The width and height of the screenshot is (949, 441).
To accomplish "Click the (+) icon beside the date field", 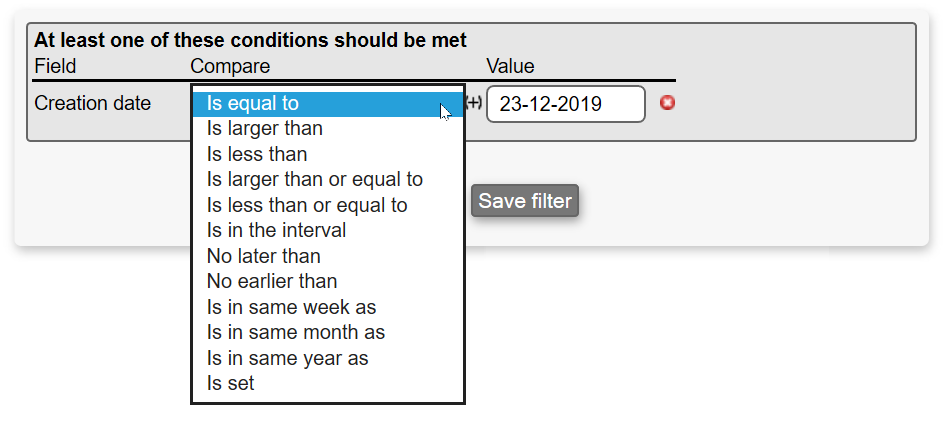I will pyautogui.click(x=474, y=103).
